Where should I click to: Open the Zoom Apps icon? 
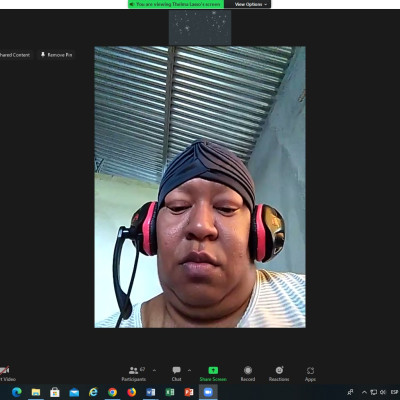(310, 370)
